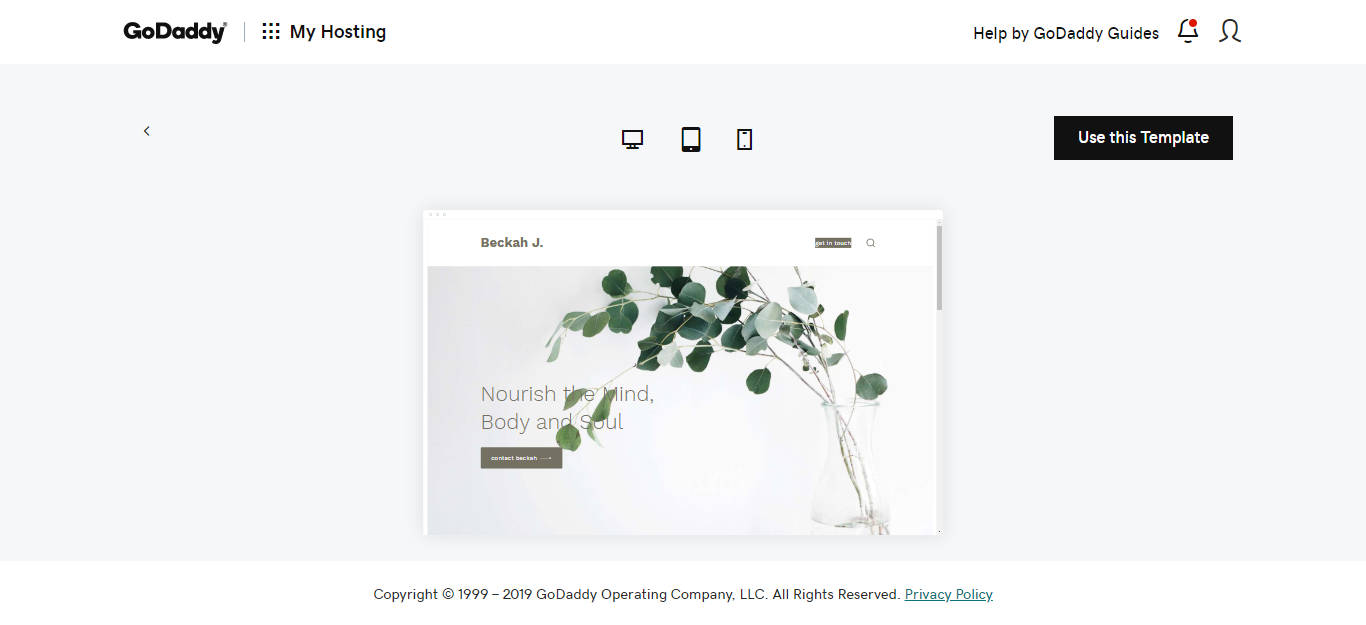
Task: Click the 'Nourish the Mind, Body and Soul' heading
Action: click(x=567, y=408)
